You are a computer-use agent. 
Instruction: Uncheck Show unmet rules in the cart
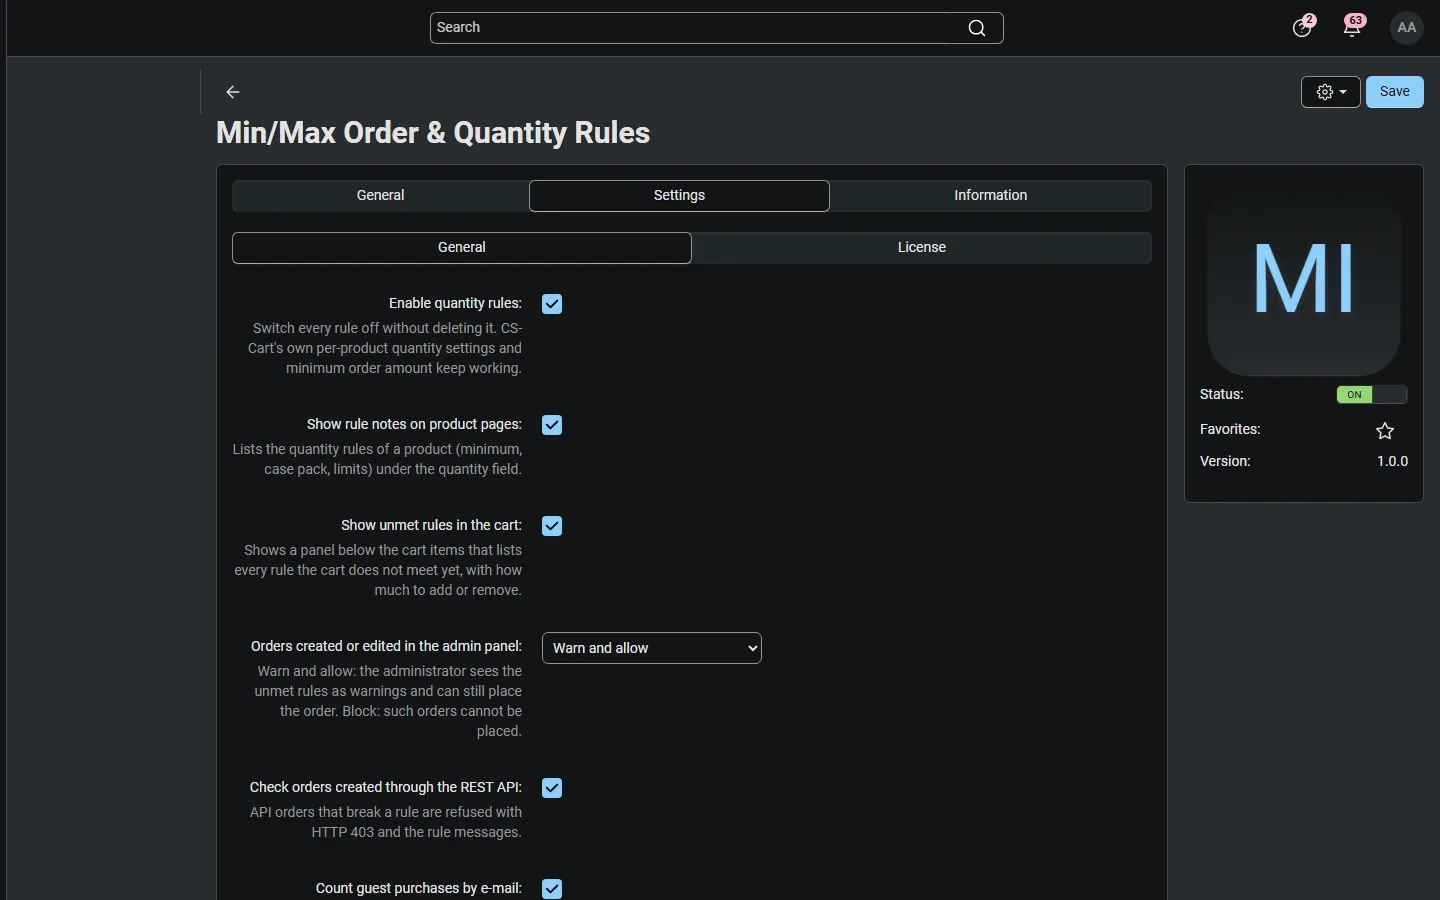tap(552, 526)
